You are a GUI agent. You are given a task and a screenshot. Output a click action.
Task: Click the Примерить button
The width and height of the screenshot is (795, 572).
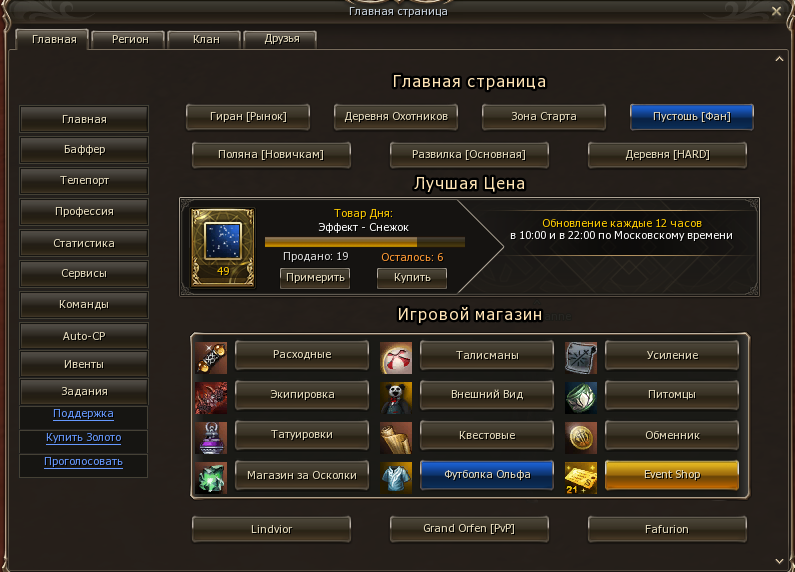(x=315, y=277)
